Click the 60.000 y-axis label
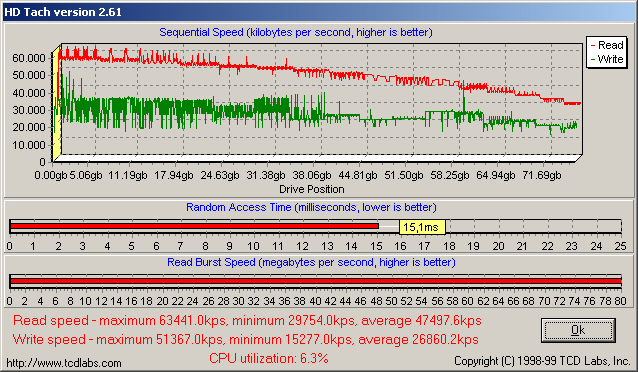638x372 pixels. tap(28, 58)
